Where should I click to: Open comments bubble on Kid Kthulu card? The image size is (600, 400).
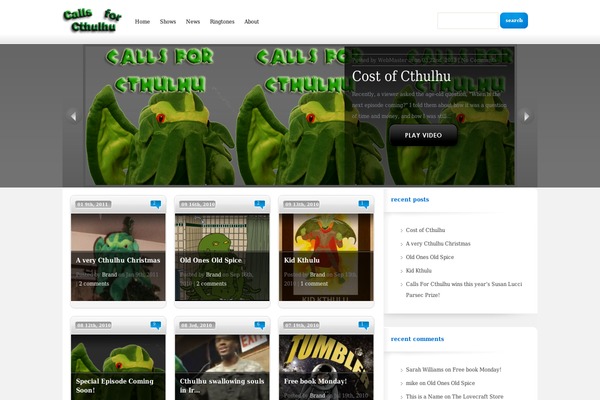point(364,204)
